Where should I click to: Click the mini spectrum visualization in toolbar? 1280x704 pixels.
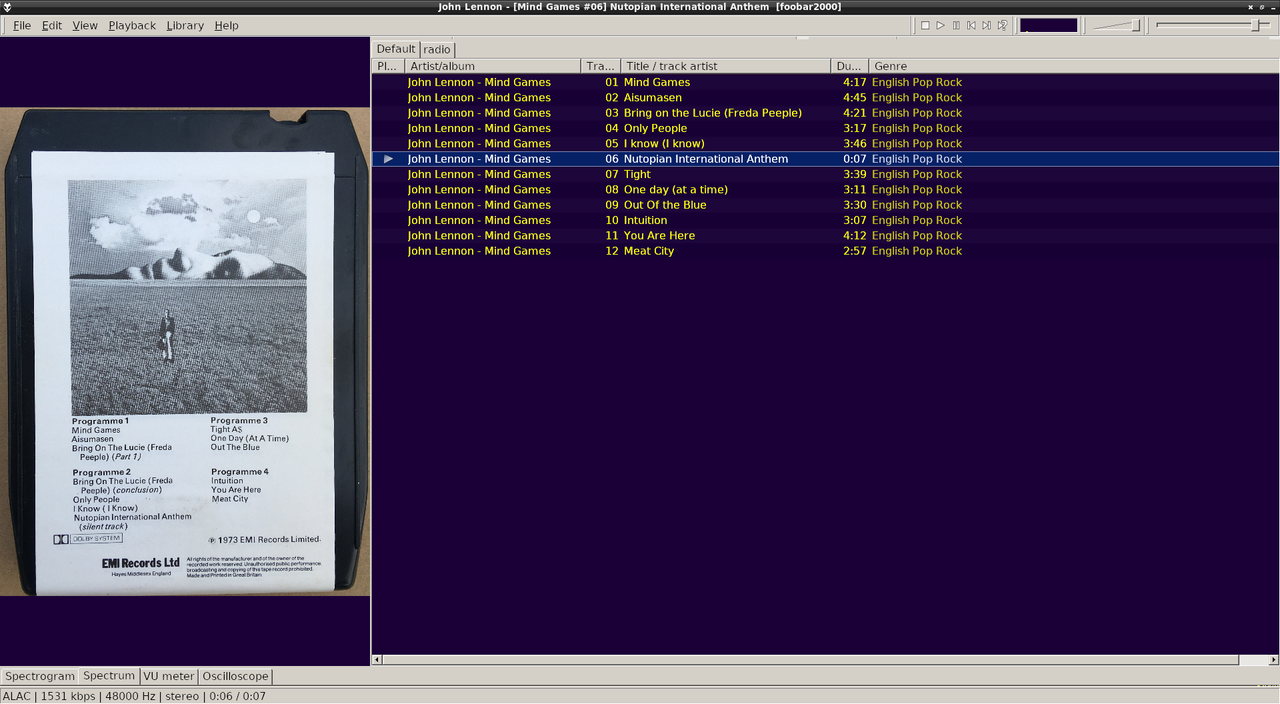1048,25
